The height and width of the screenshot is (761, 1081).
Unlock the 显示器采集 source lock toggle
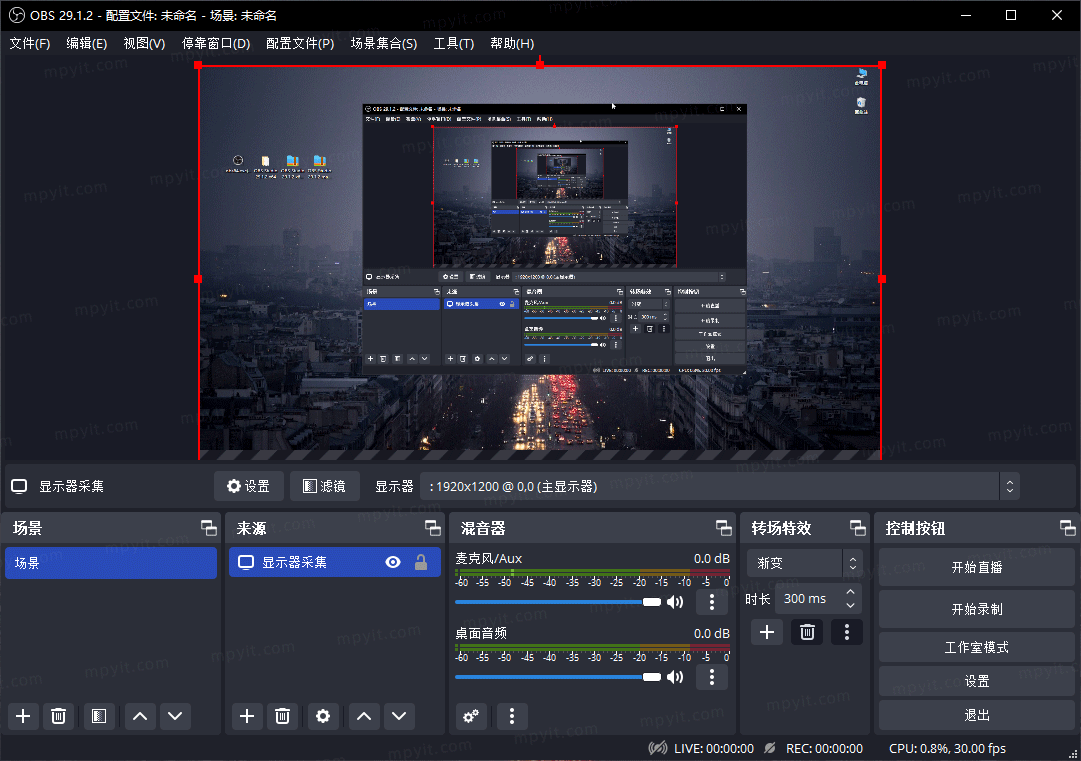pos(421,562)
